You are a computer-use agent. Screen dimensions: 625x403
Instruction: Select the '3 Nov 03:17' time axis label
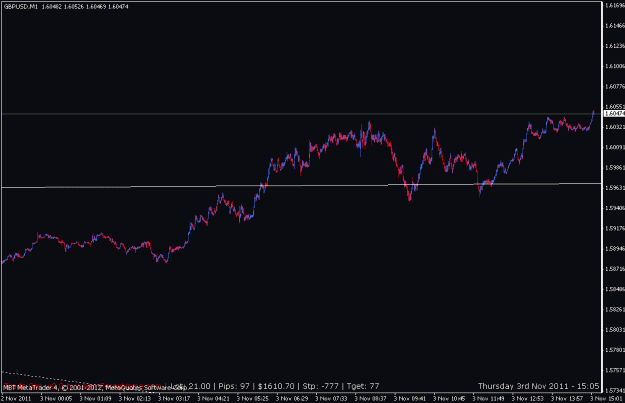pos(174,398)
